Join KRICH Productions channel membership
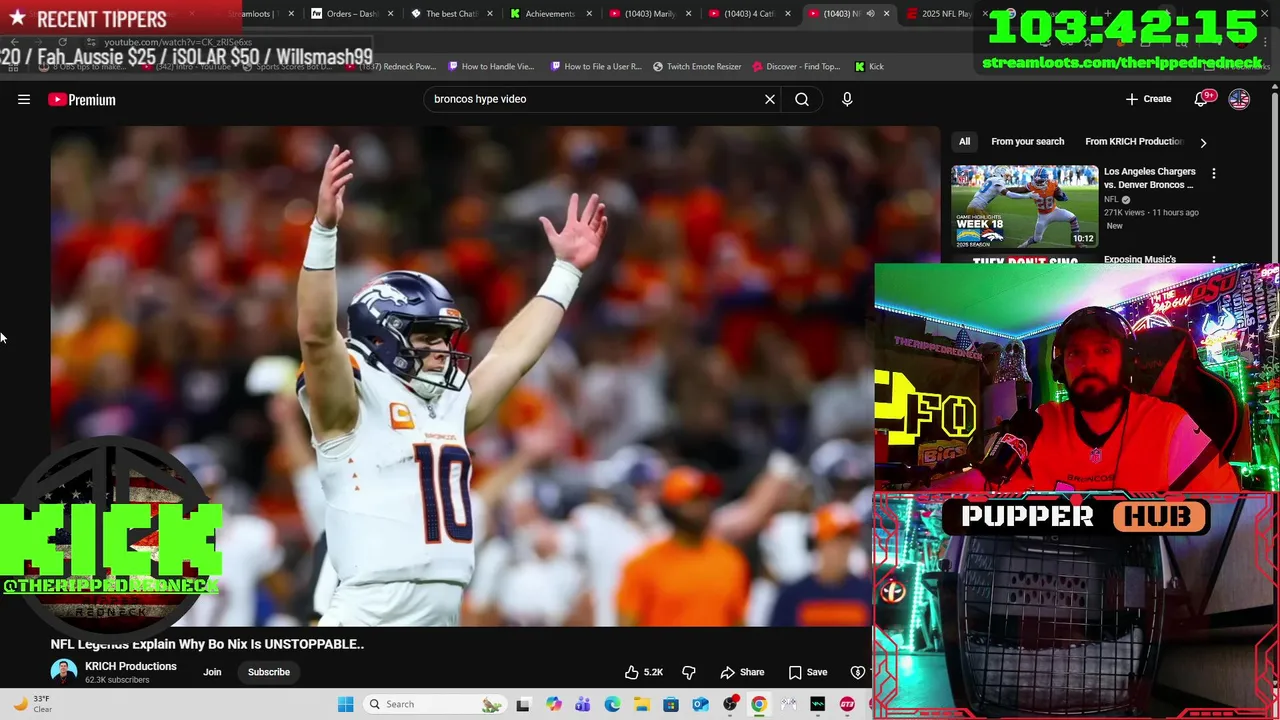Viewport: 1280px width, 720px height. (x=212, y=672)
